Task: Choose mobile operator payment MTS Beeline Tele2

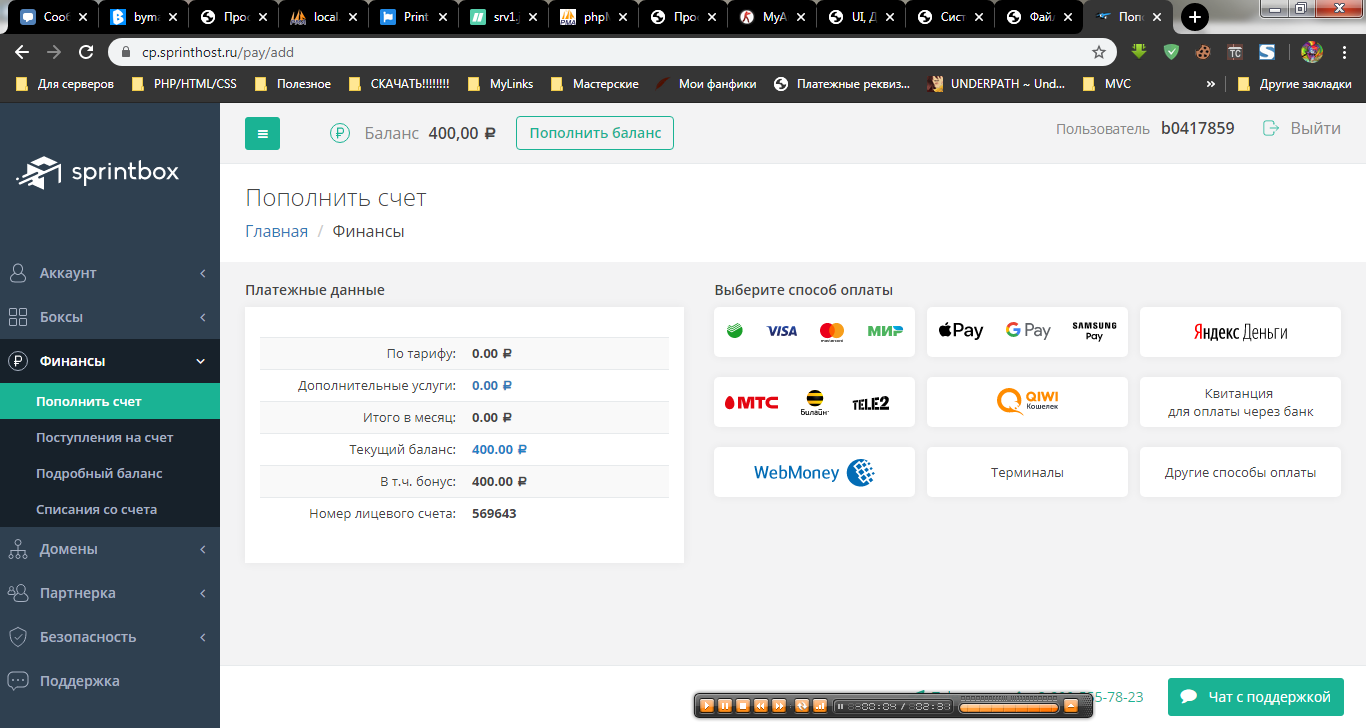Action: [814, 402]
